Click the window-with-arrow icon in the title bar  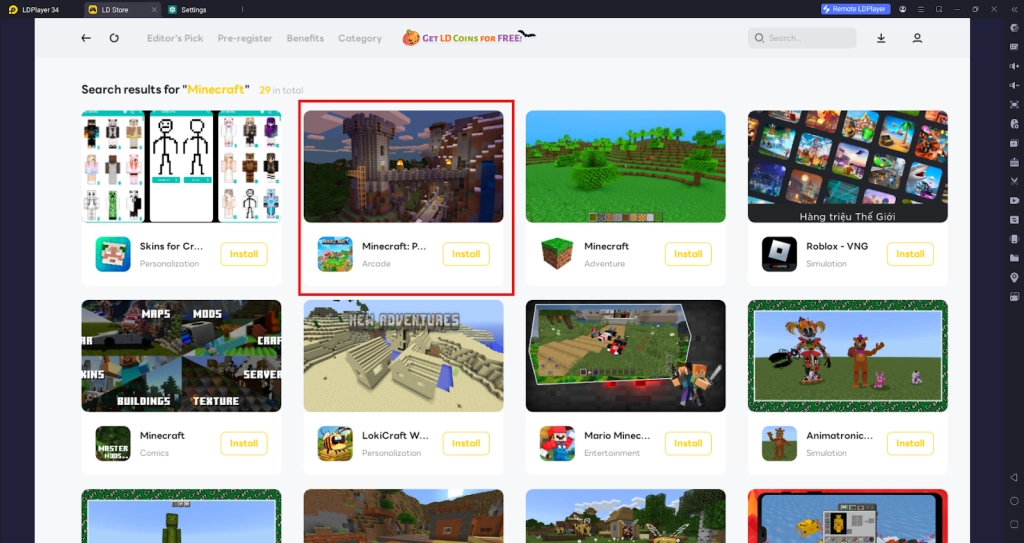939,9
